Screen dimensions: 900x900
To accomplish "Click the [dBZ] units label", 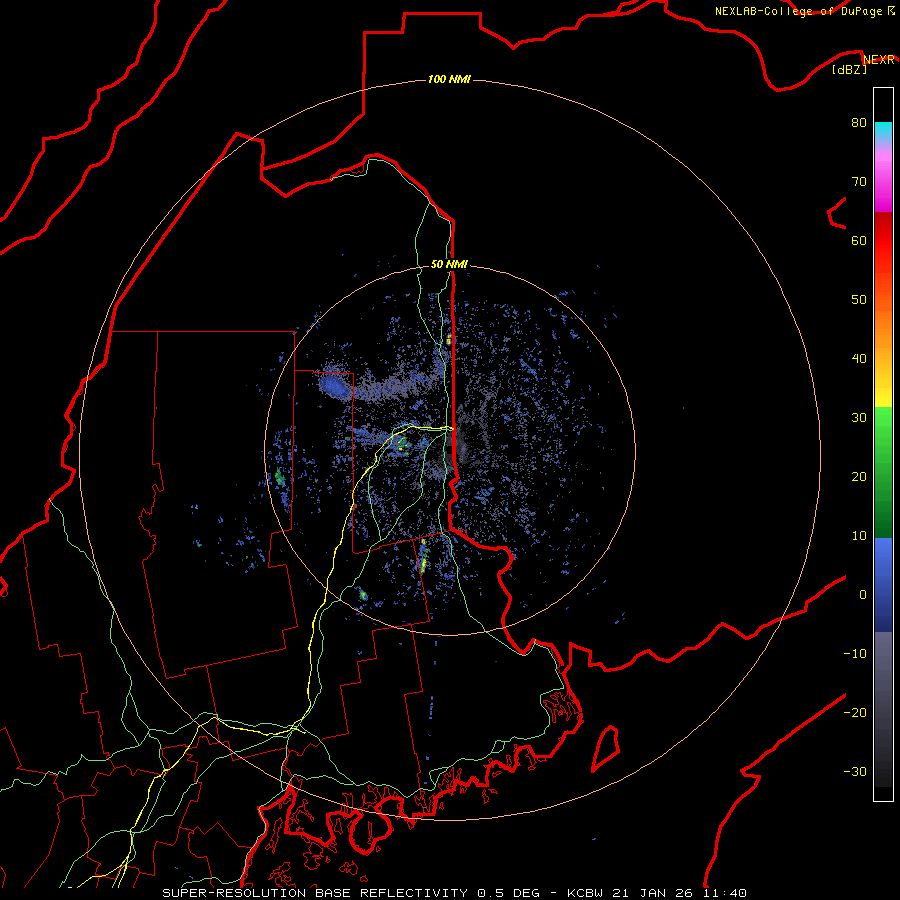I will pyautogui.click(x=850, y=69).
